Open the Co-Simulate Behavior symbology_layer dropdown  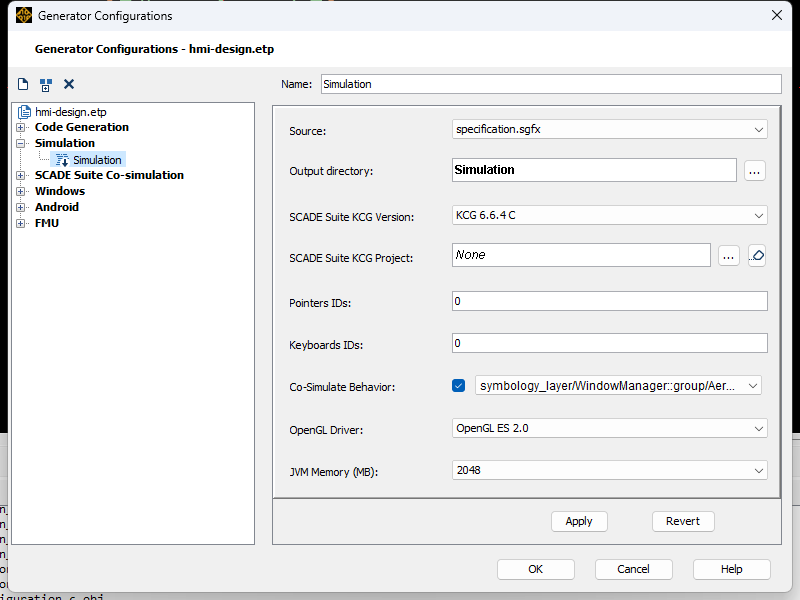coord(618,386)
